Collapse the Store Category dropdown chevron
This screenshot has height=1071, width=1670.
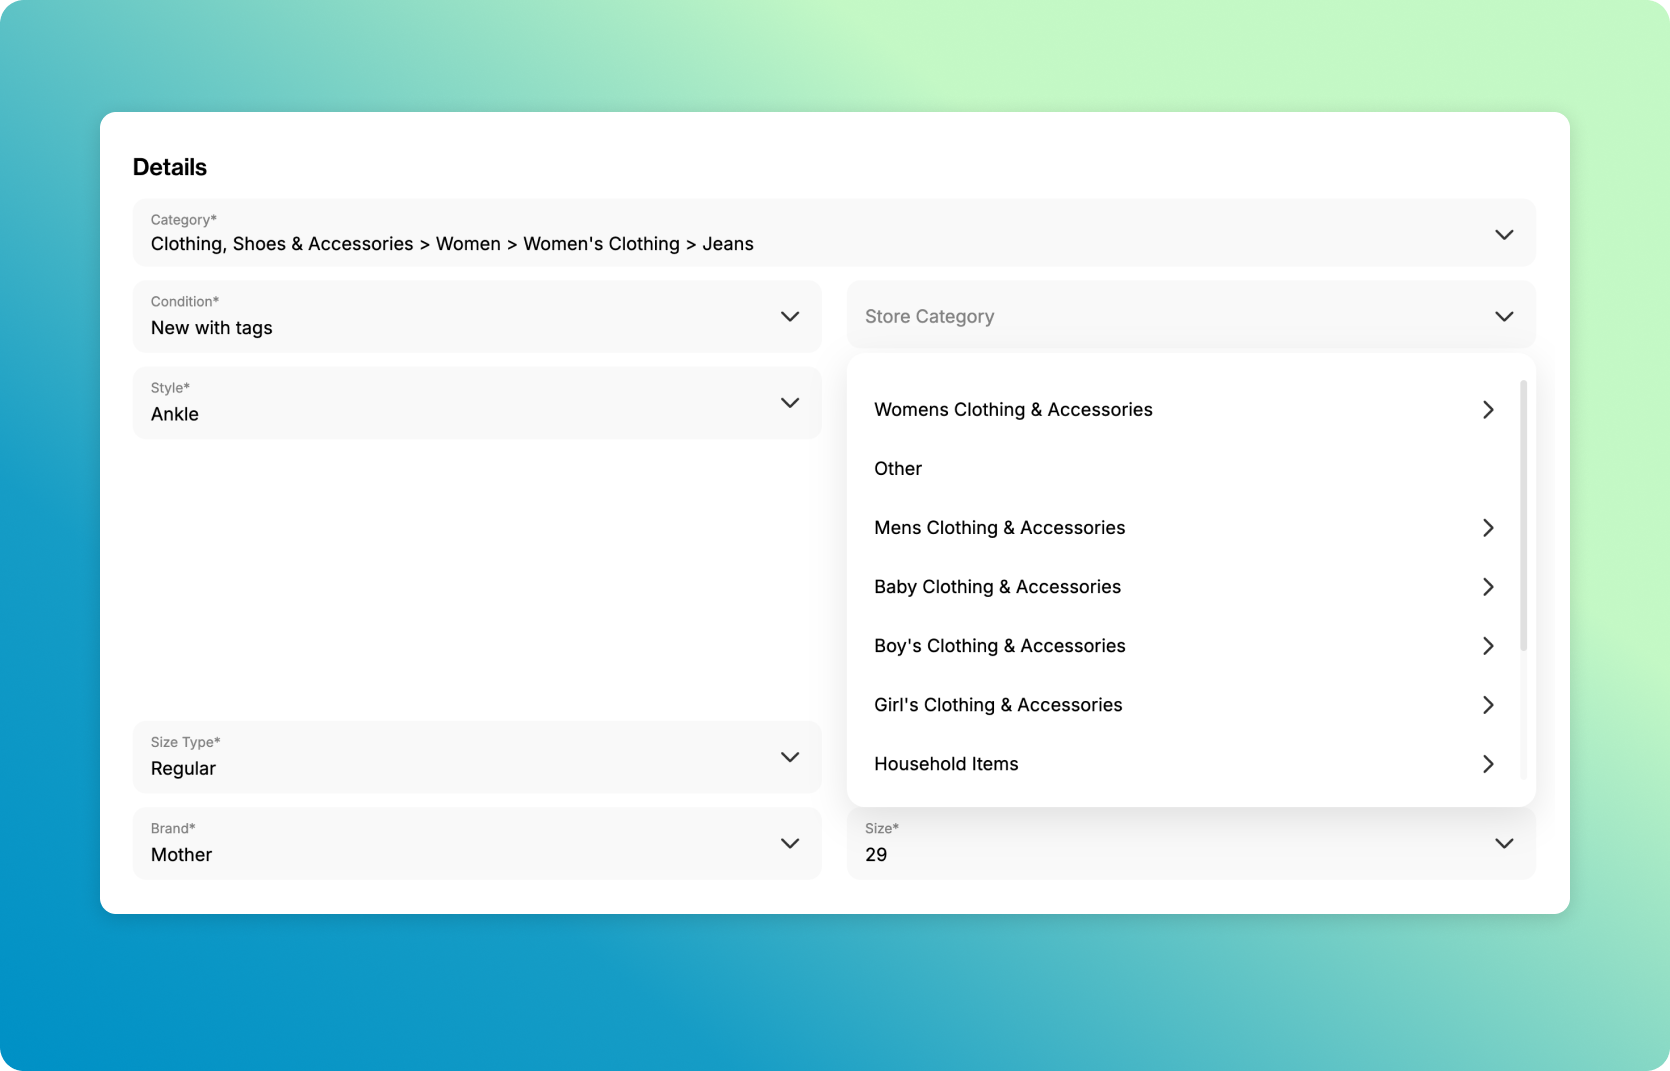coord(1504,316)
